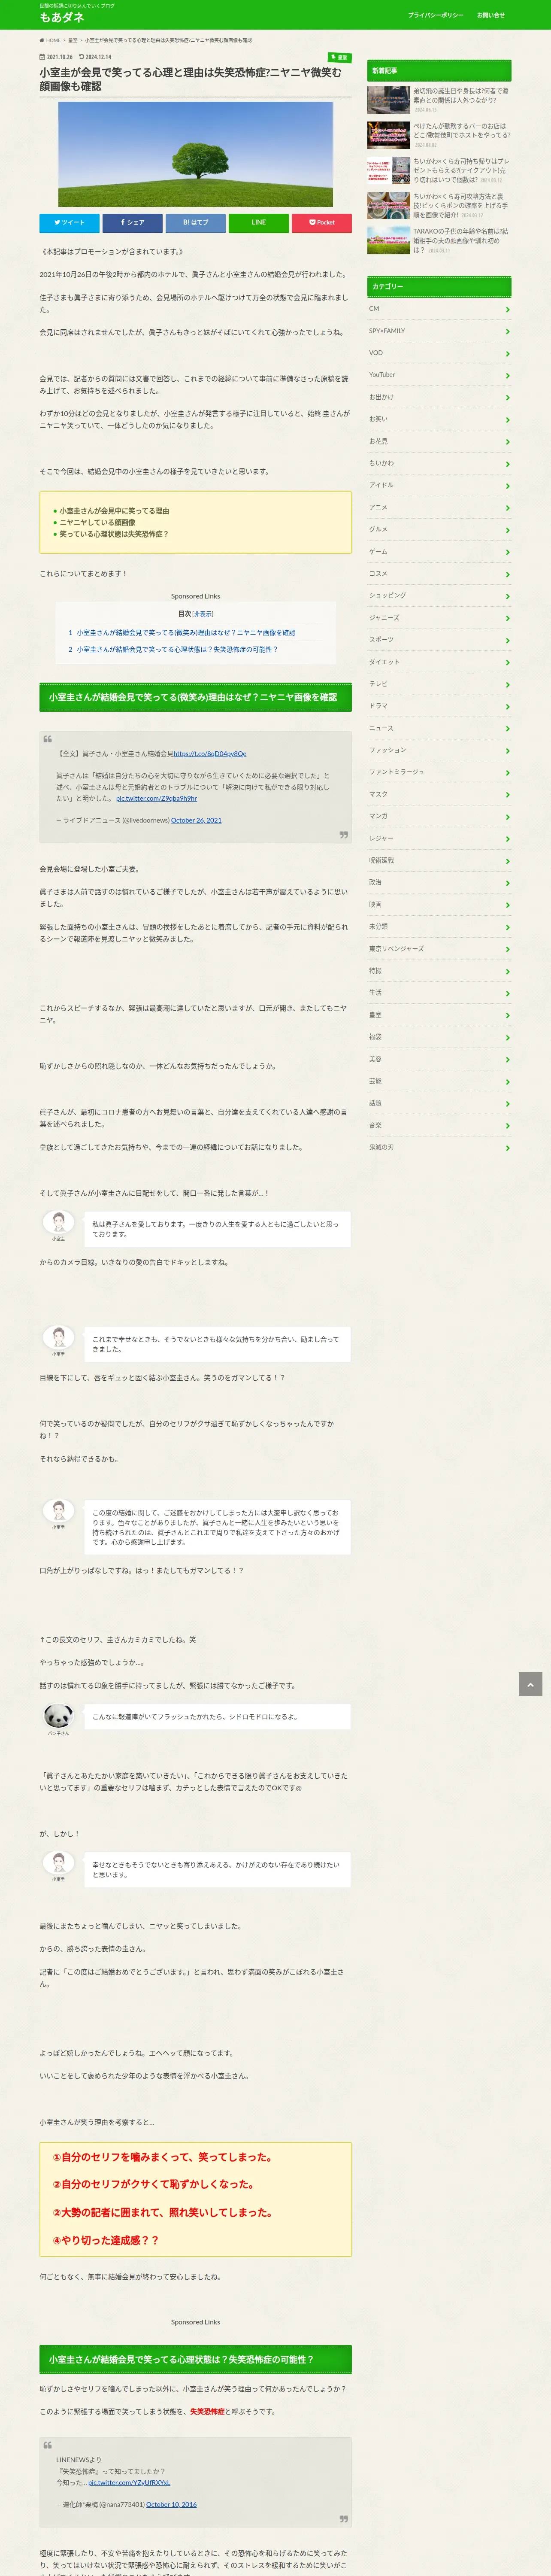Open the pic.twitter.com link in the LINENEWS quote
The width and height of the screenshot is (551, 2576).
point(129,2482)
